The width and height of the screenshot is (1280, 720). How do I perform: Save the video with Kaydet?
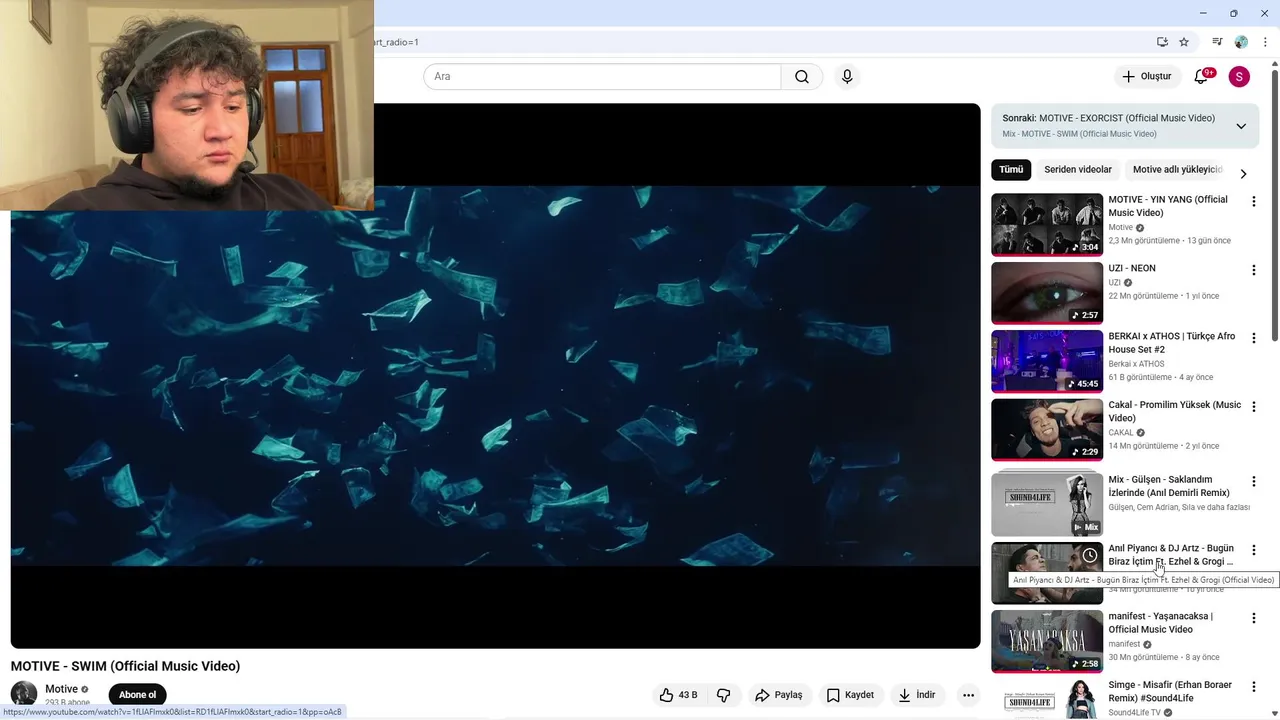850,695
